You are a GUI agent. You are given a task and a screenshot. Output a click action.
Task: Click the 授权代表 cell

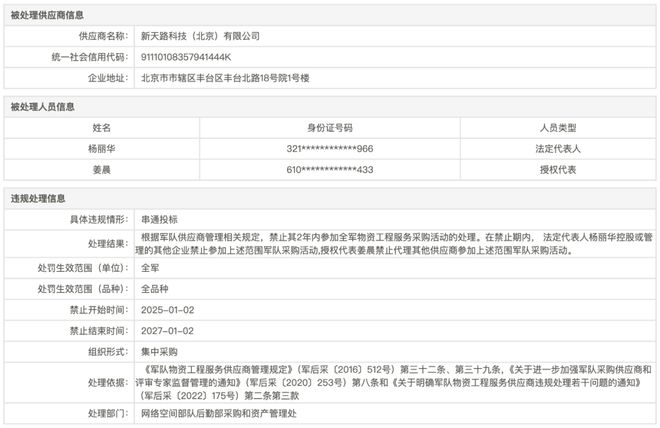[558, 170]
